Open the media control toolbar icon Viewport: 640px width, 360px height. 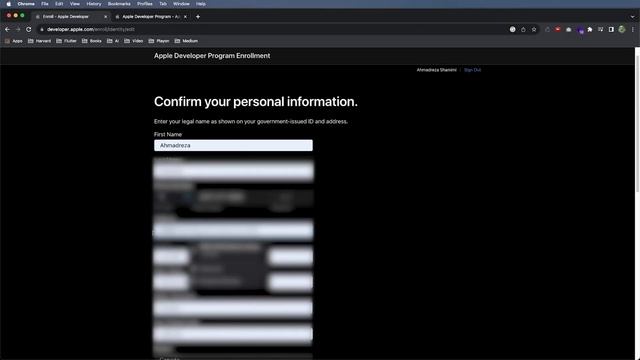(x=600, y=29)
